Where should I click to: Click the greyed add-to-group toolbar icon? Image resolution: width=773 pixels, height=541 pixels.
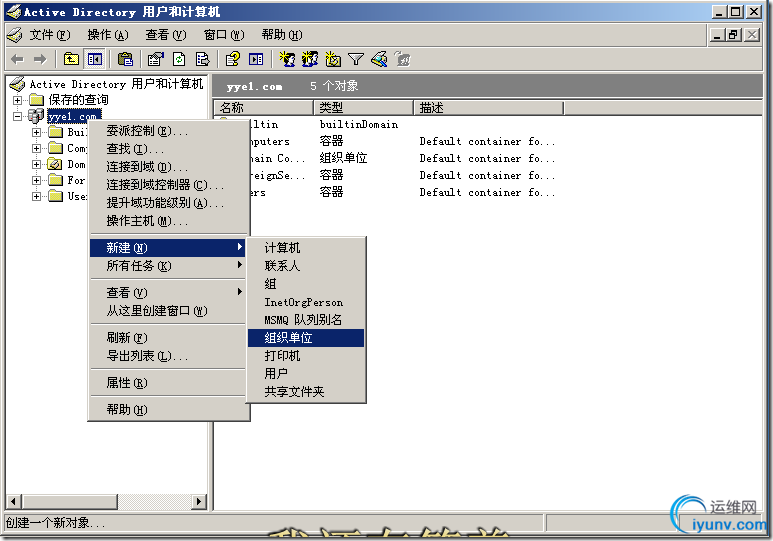(403, 60)
